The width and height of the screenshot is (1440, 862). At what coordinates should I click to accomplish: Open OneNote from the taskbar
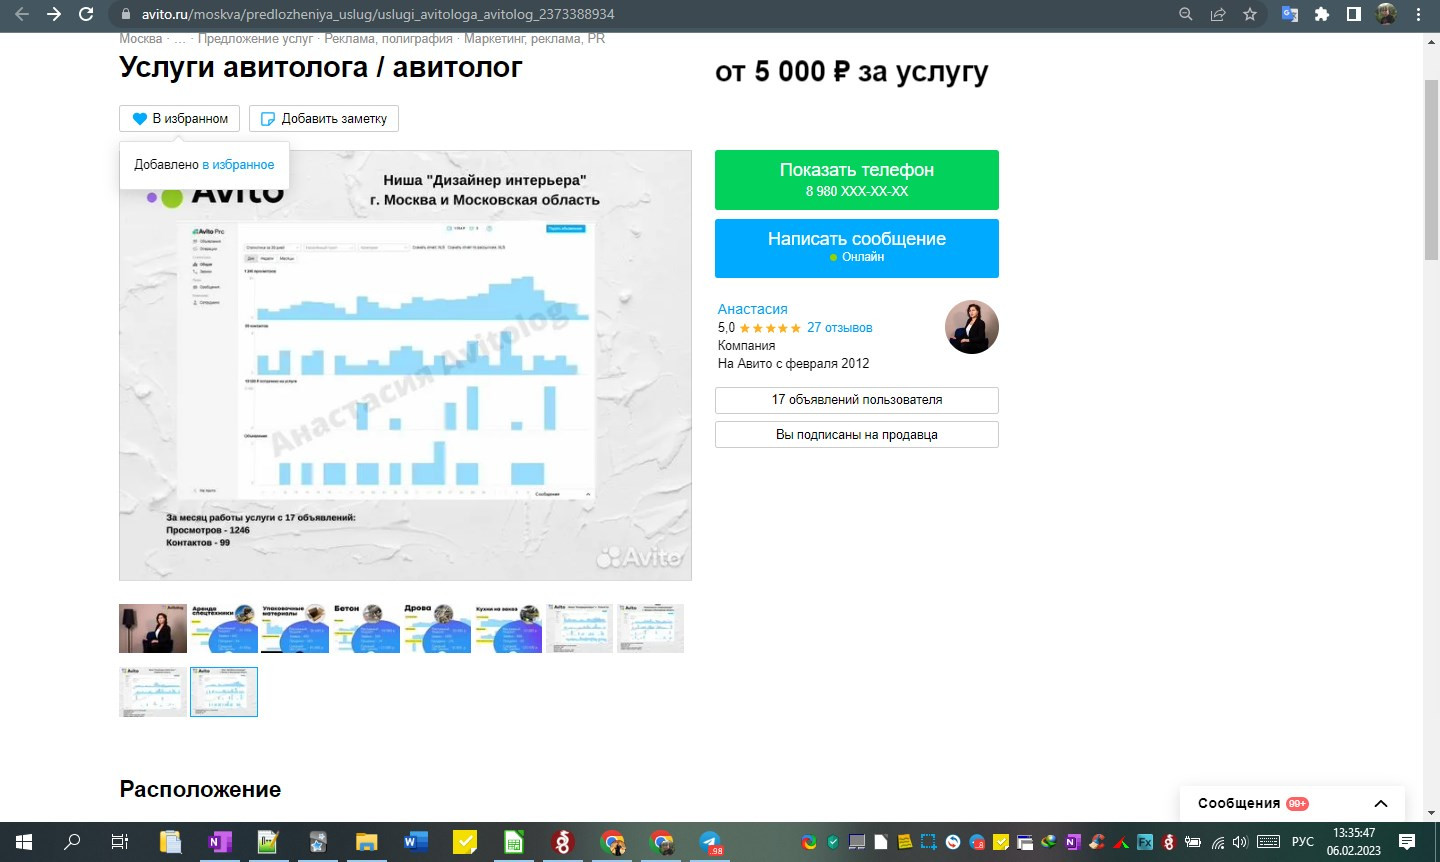tap(219, 842)
